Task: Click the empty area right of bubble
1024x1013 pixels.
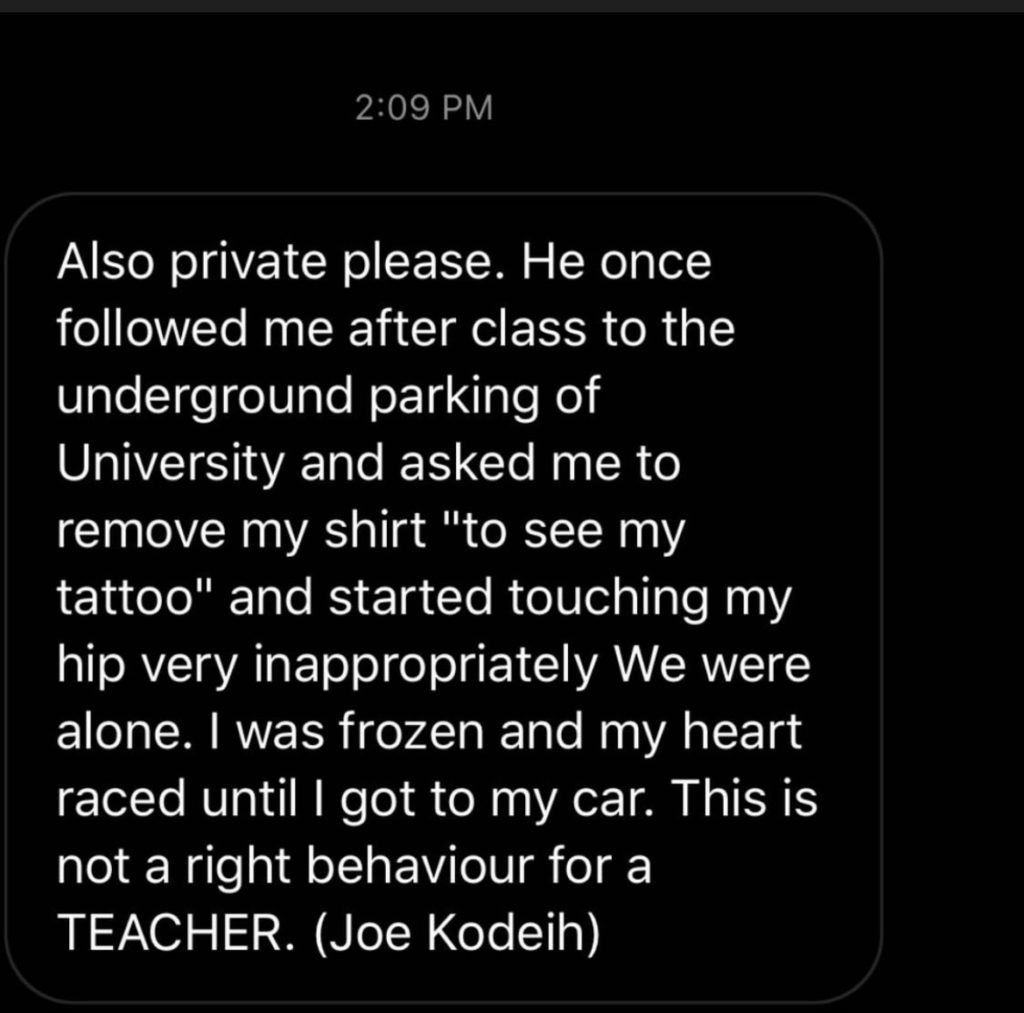Action: (953, 597)
